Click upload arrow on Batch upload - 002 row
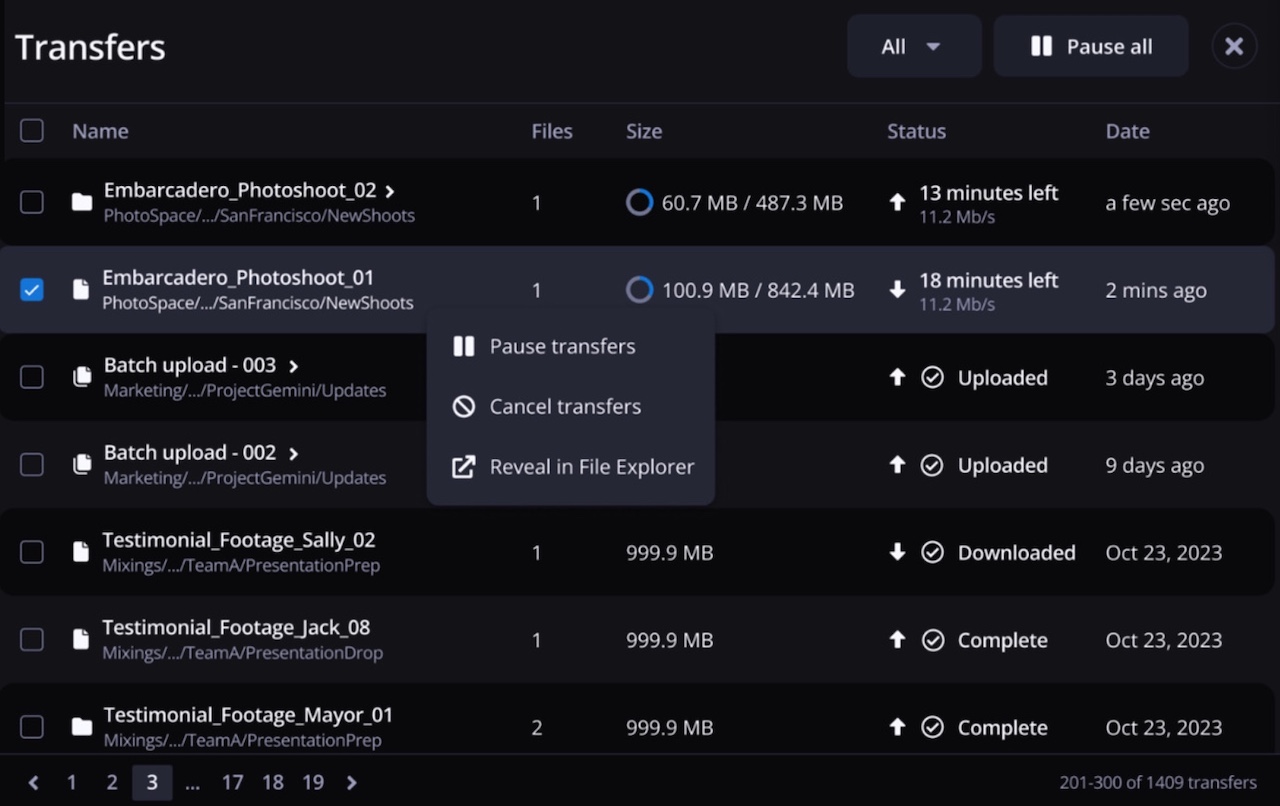The width and height of the screenshot is (1280, 806). [897, 464]
